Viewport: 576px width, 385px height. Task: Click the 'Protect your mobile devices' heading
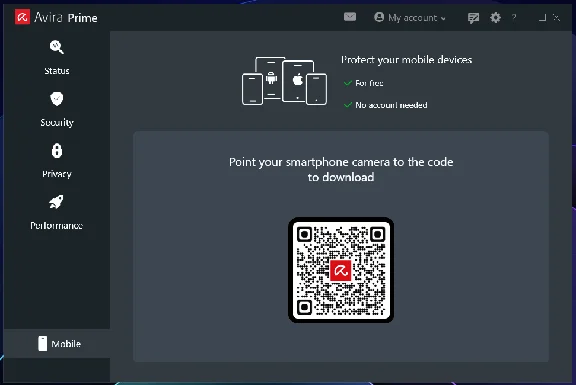[x=406, y=60]
